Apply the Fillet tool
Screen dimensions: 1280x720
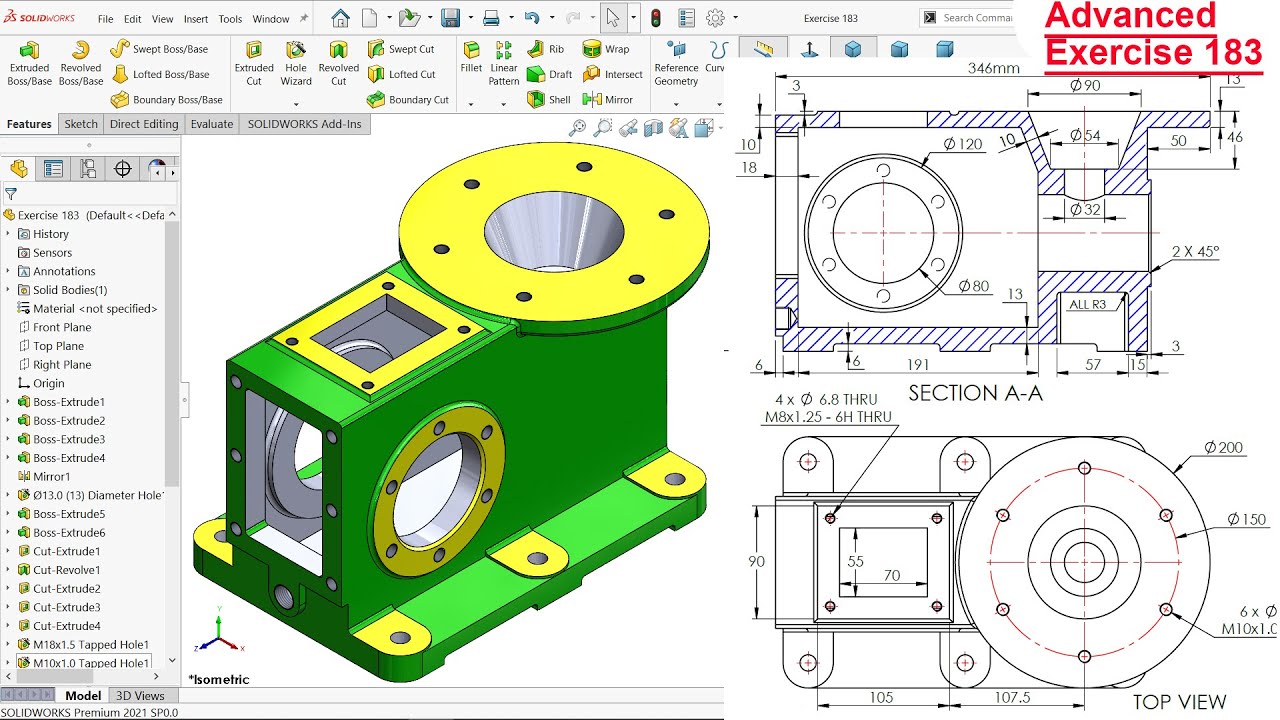tap(471, 58)
